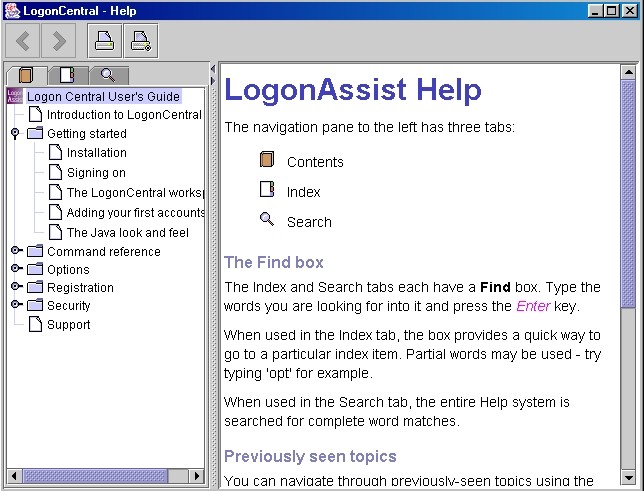Click the Search magnifier icon in help text

pyautogui.click(x=267, y=219)
